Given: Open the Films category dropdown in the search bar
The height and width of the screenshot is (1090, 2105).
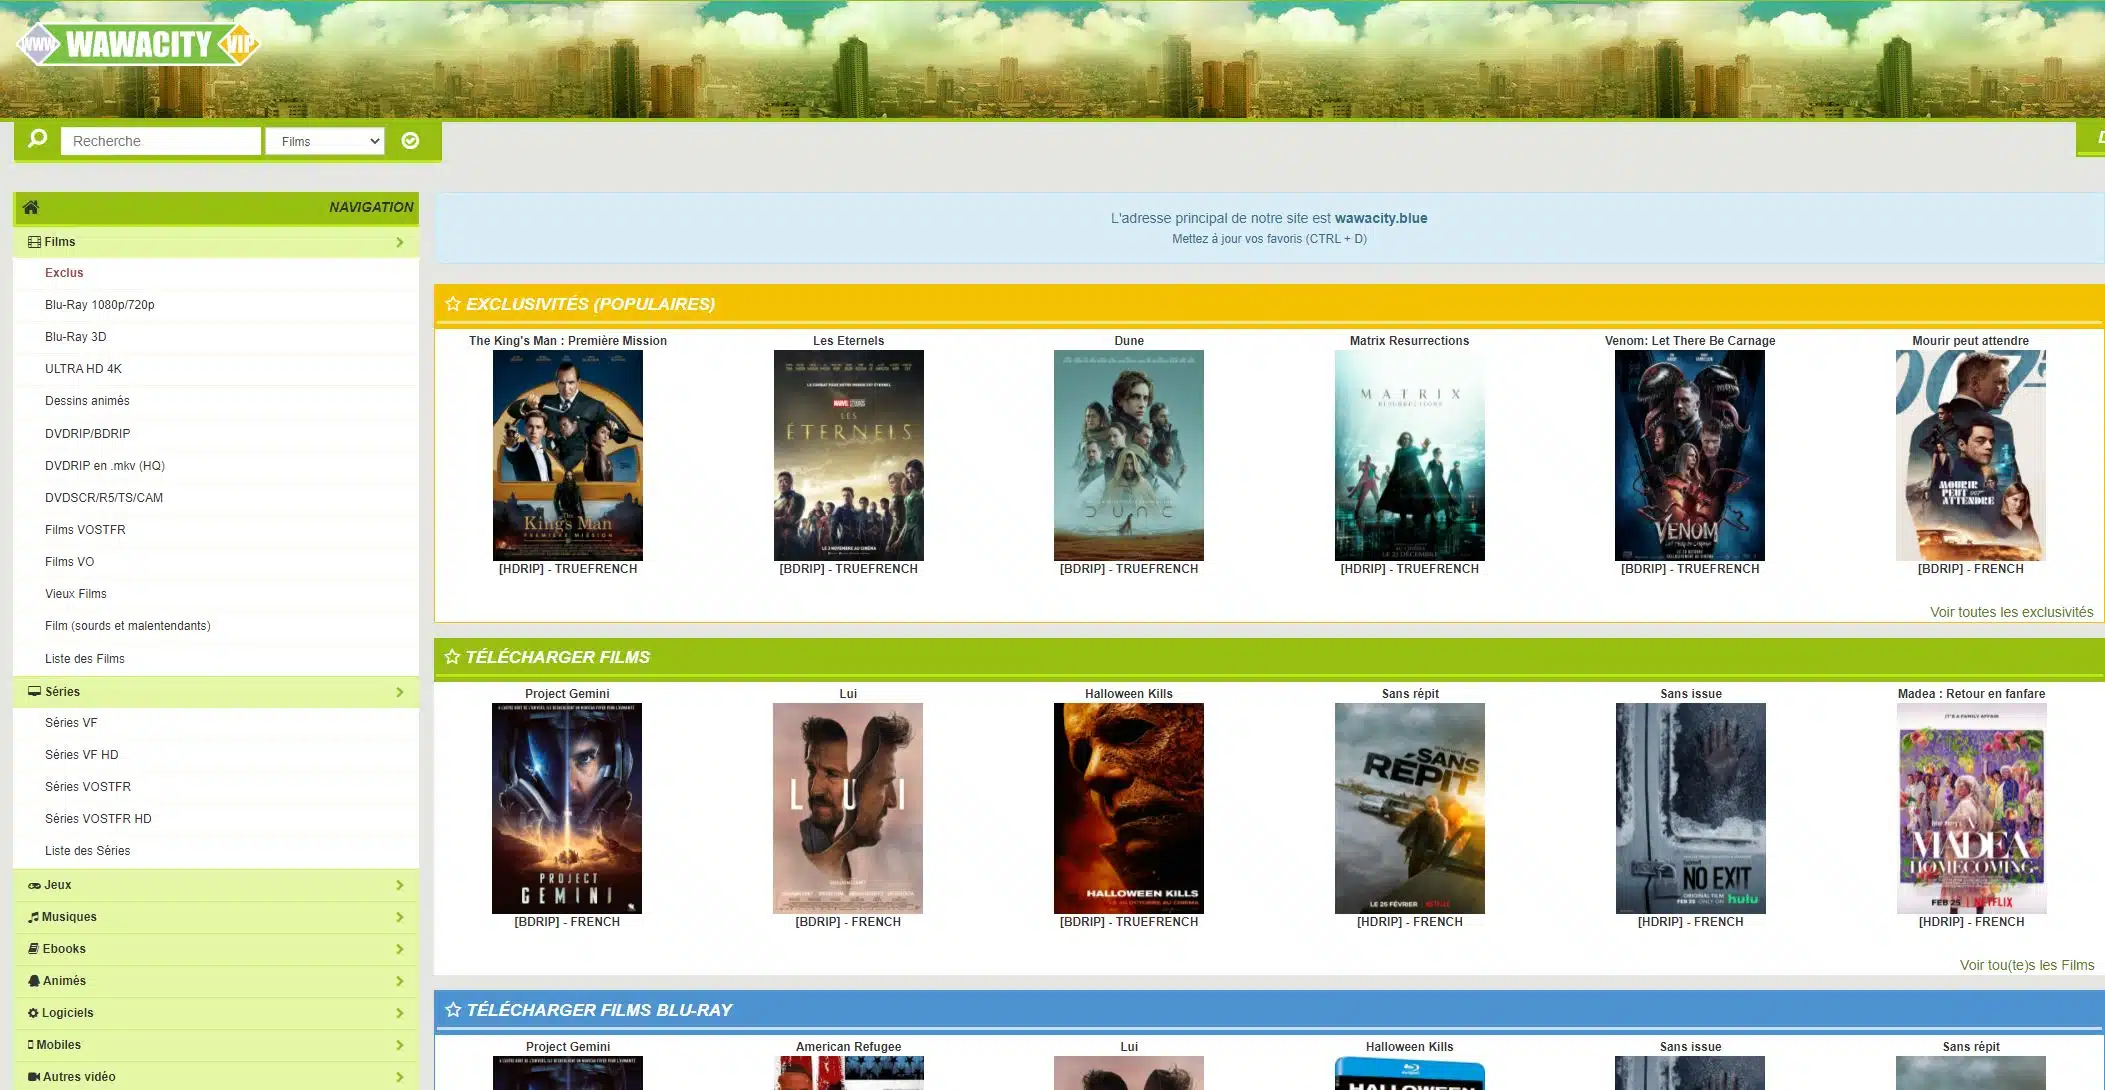Looking at the screenshot, I should tap(326, 141).
